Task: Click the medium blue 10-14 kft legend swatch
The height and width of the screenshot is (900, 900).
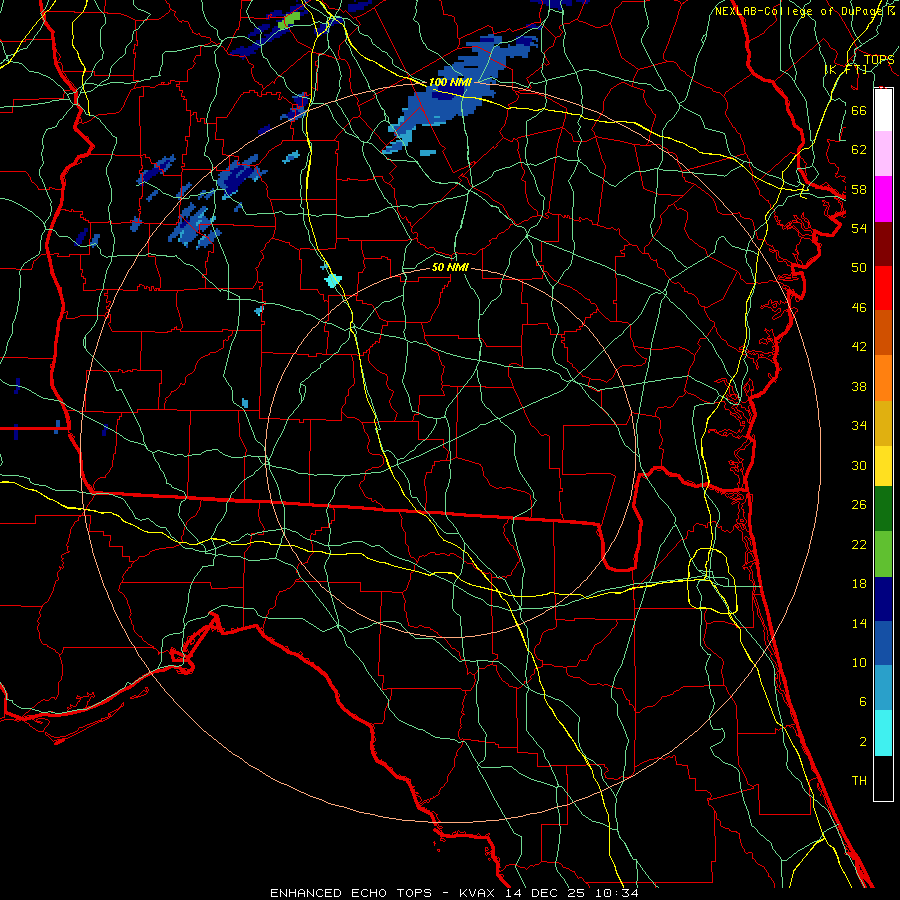Action: [883, 643]
